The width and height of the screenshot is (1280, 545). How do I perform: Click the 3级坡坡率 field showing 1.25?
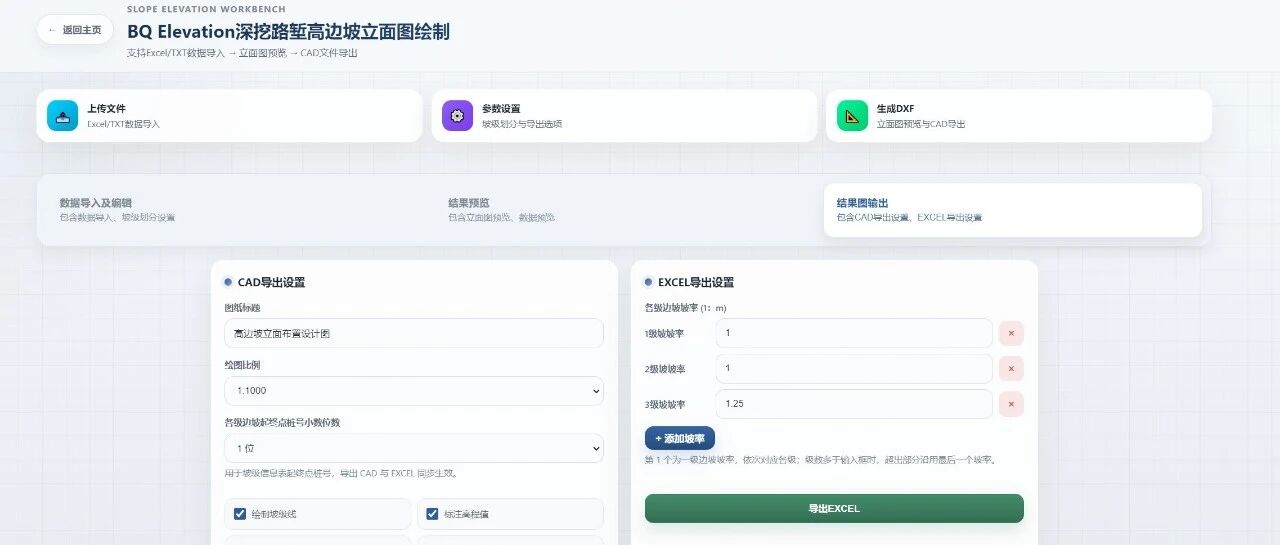point(854,404)
